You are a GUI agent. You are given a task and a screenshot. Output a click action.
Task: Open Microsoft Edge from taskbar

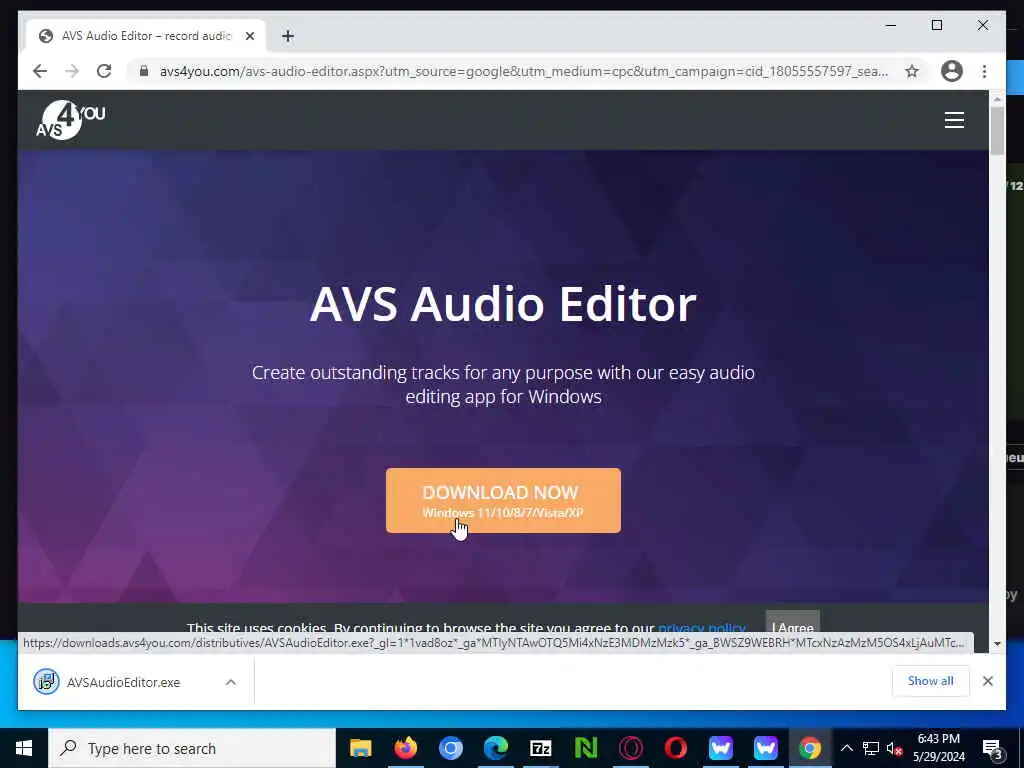pos(496,748)
